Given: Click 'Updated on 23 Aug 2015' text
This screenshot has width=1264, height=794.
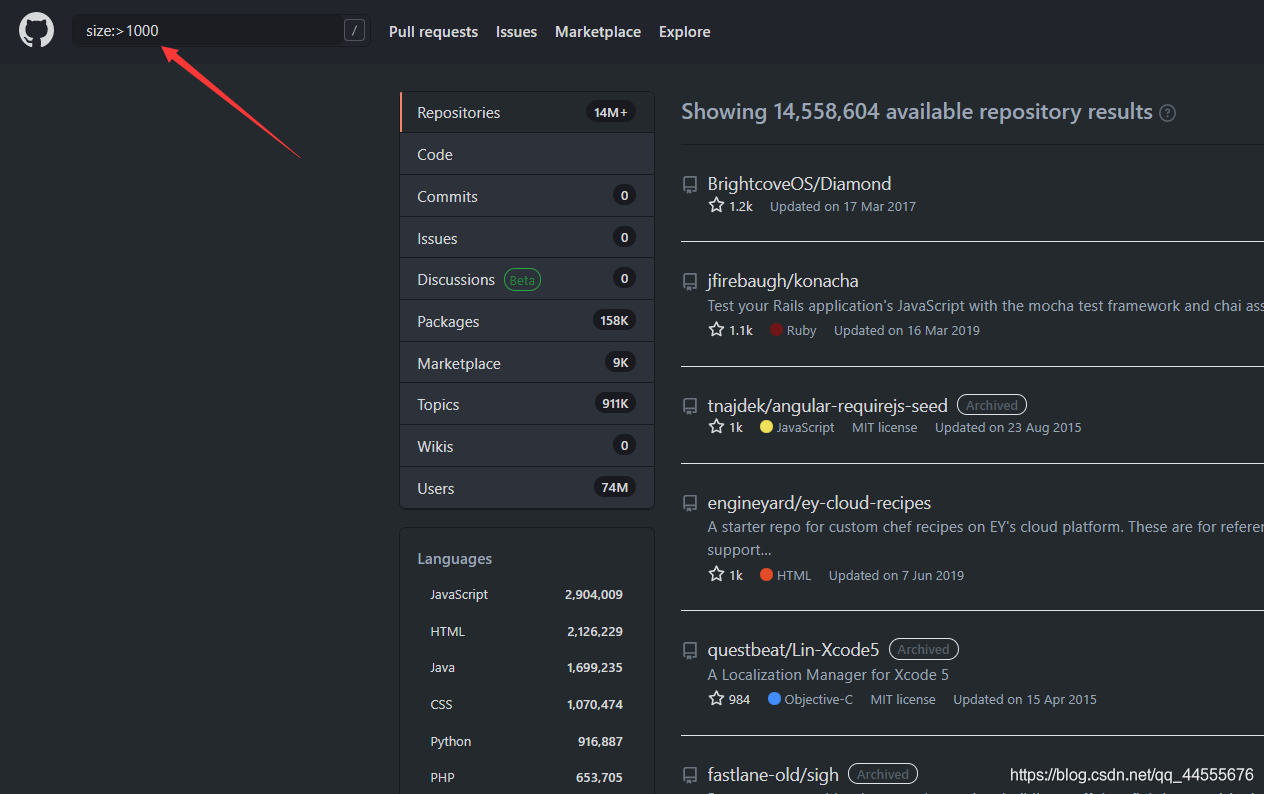Looking at the screenshot, I should (1008, 427).
